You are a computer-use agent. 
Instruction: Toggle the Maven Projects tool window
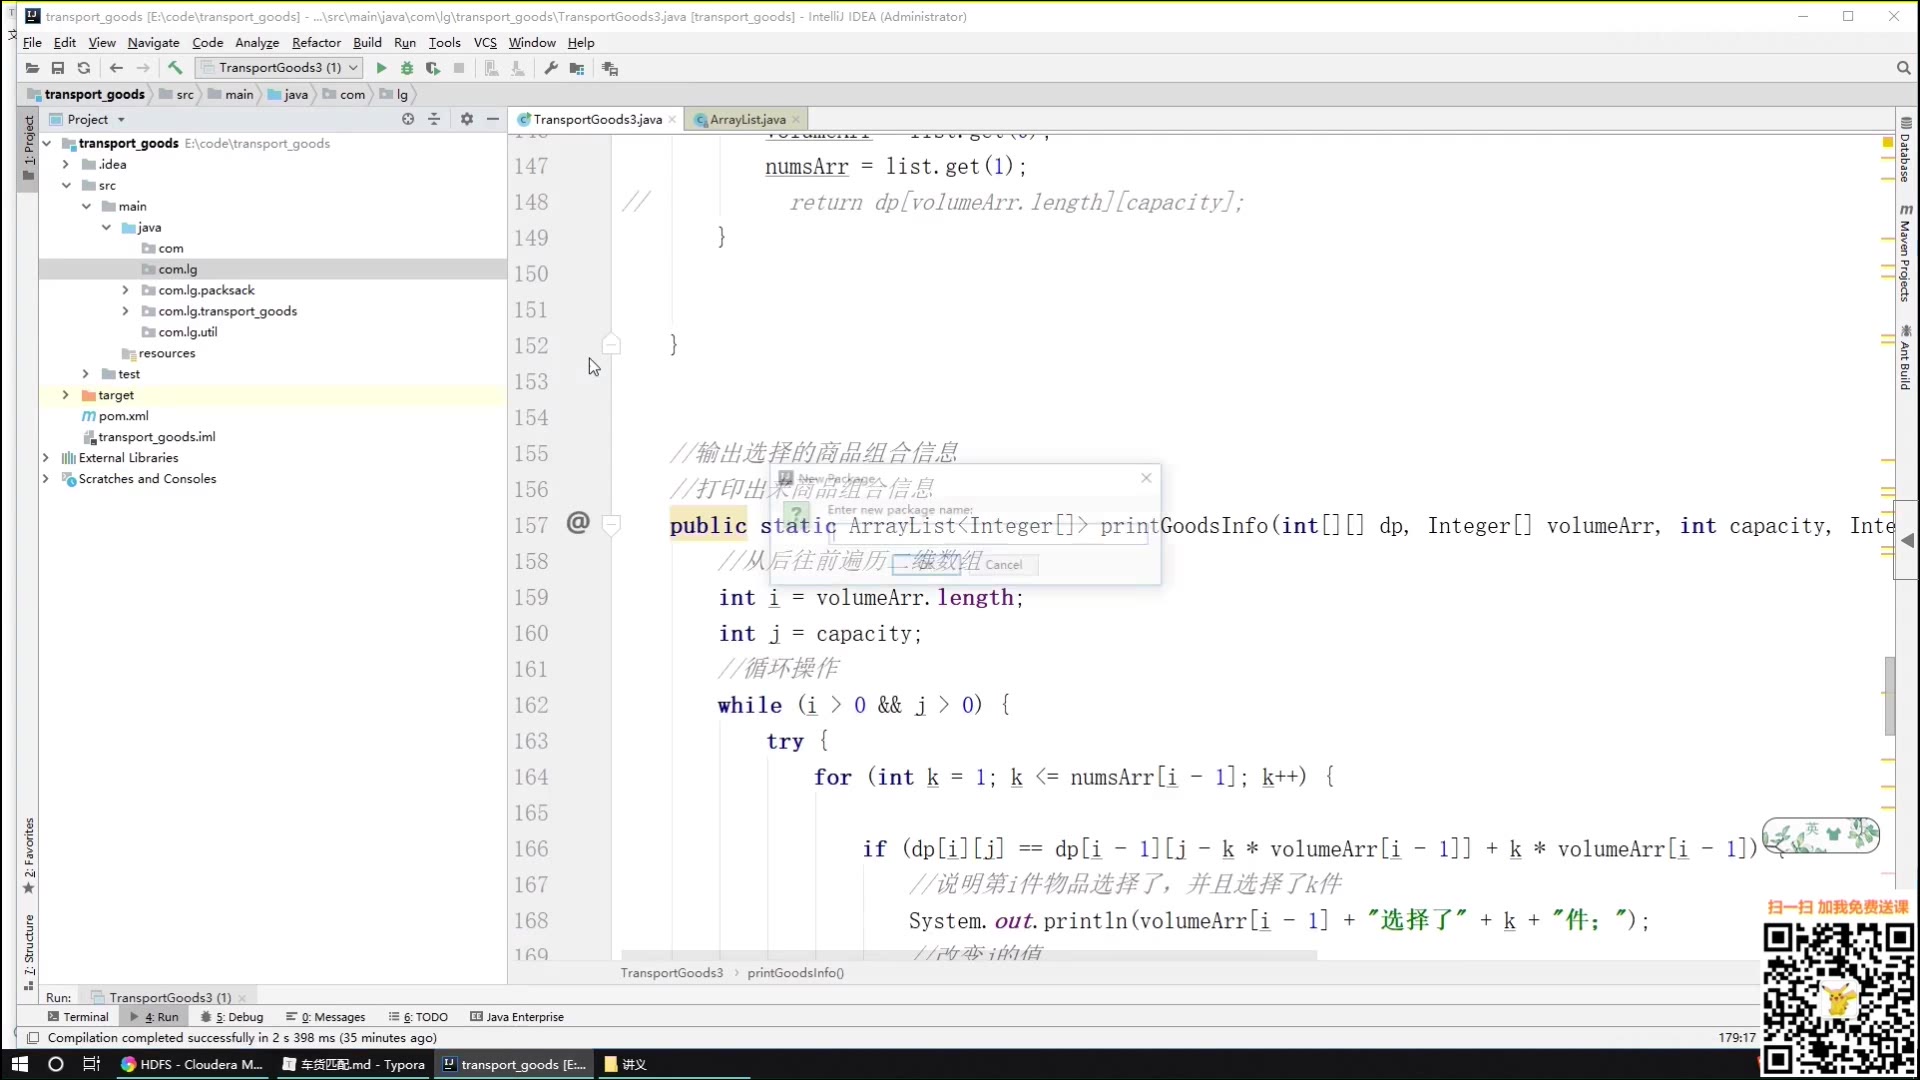pos(1906,252)
